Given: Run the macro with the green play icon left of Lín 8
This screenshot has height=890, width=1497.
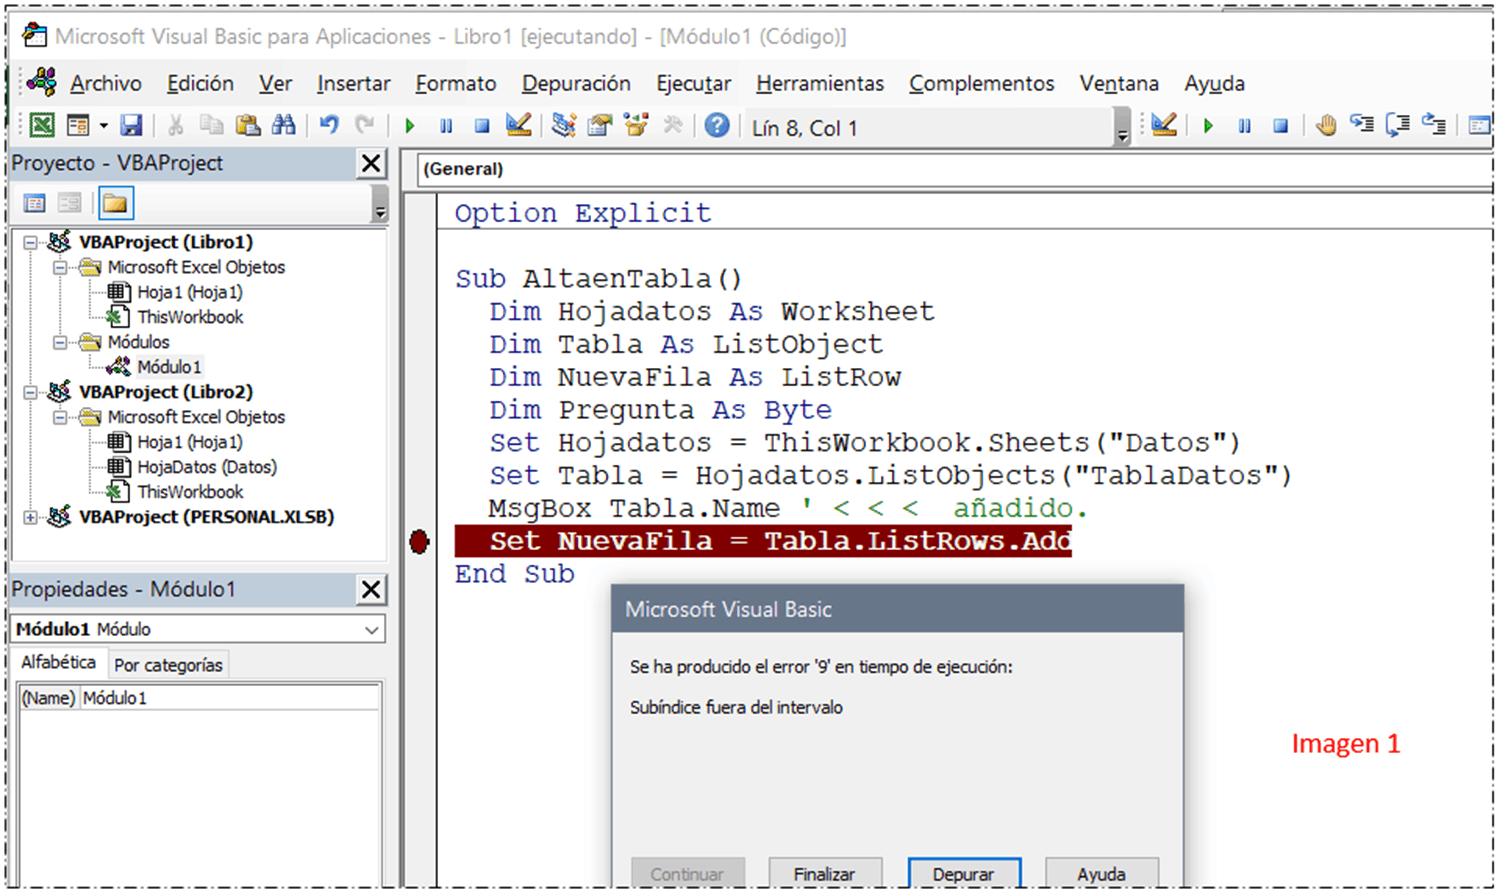Looking at the screenshot, I should point(409,126).
